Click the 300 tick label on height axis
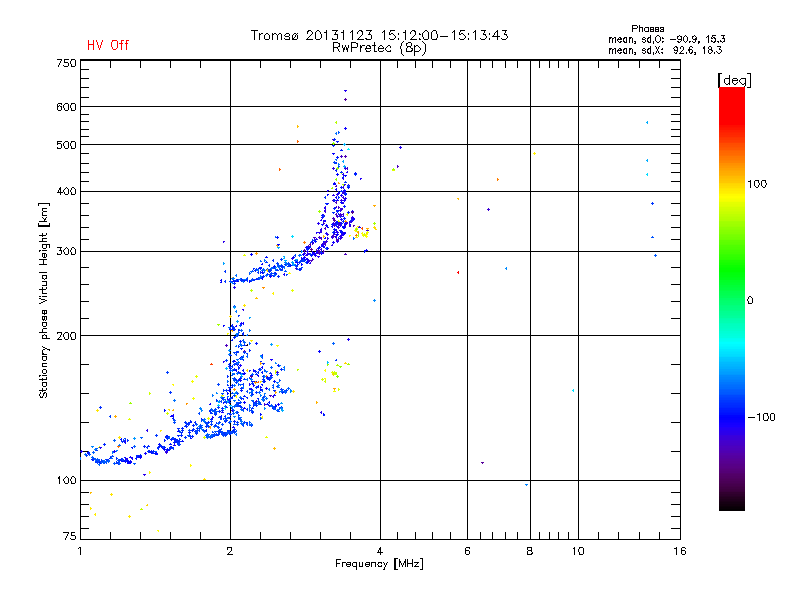This screenshot has height=600, width=800. tap(66, 252)
